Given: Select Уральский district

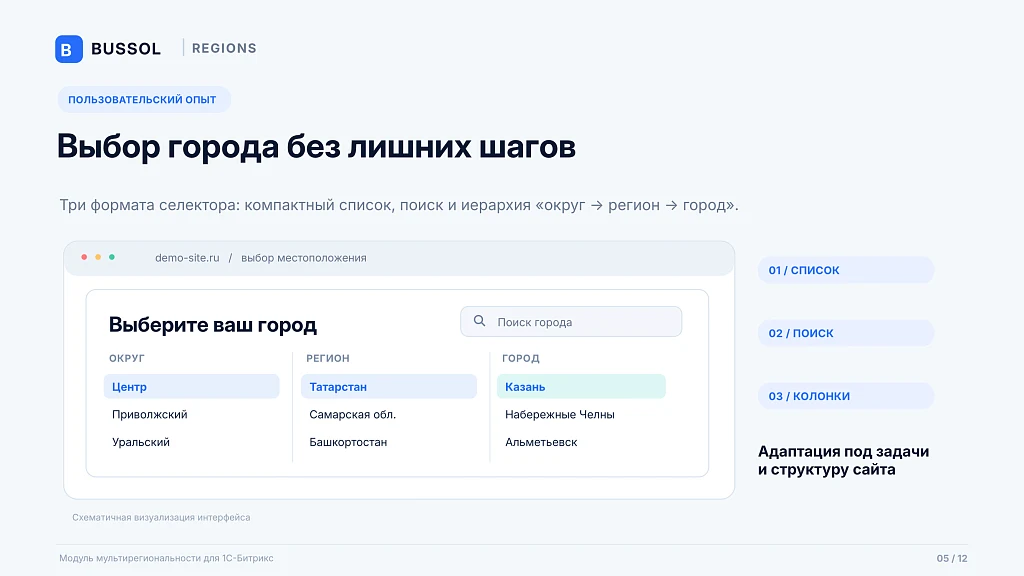Looking at the screenshot, I should [141, 442].
